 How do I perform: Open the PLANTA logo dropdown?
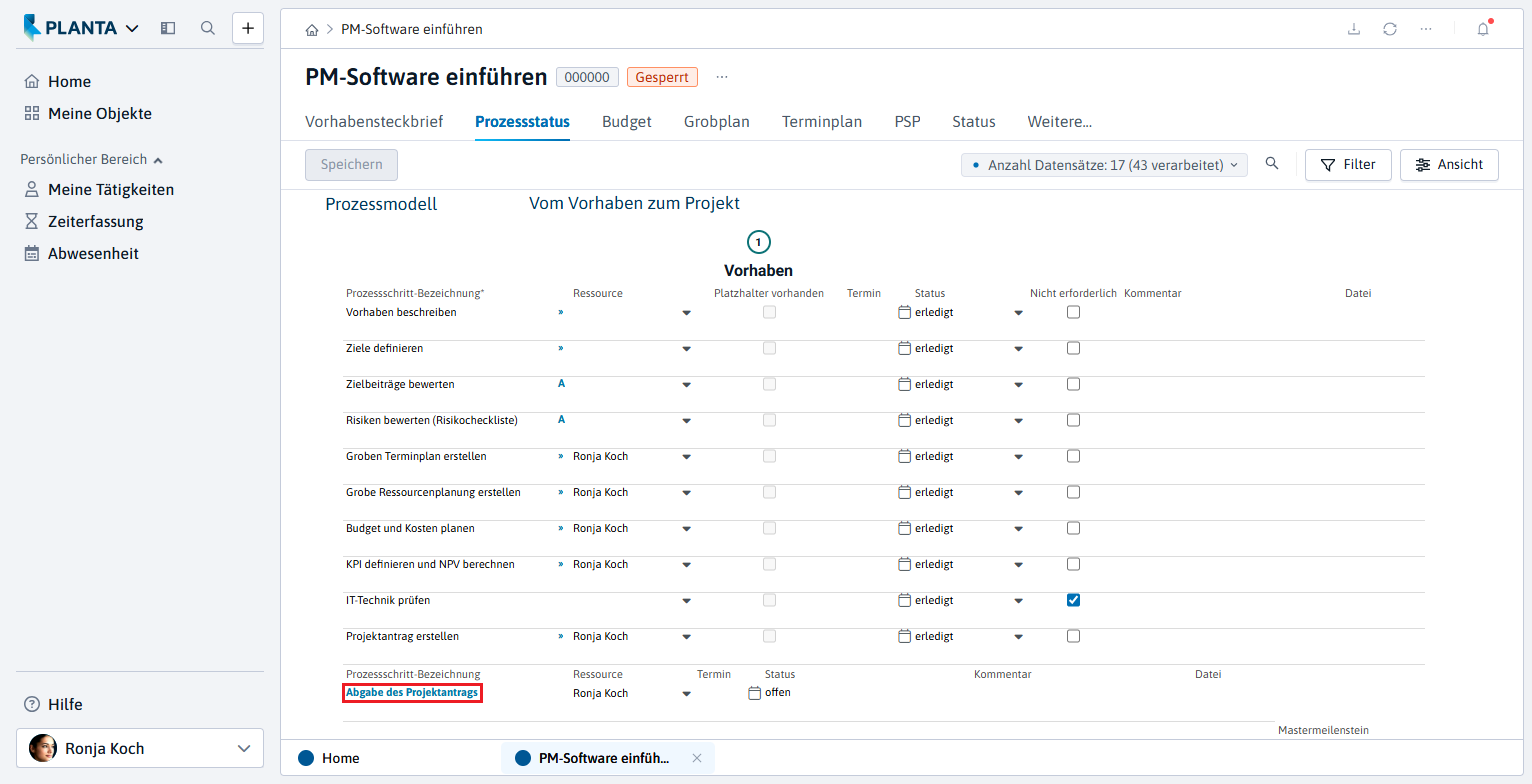point(82,28)
